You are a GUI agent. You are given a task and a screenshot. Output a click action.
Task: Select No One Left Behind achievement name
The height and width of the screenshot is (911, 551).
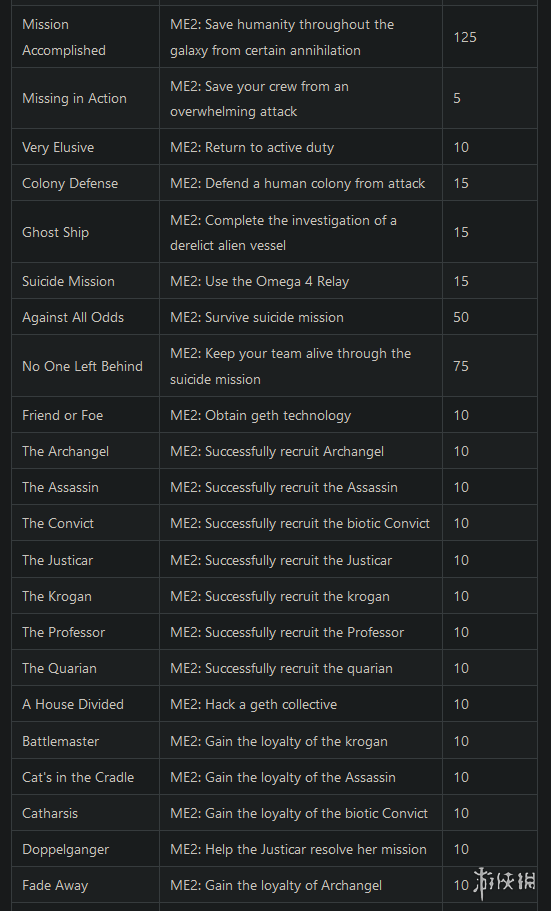point(82,366)
